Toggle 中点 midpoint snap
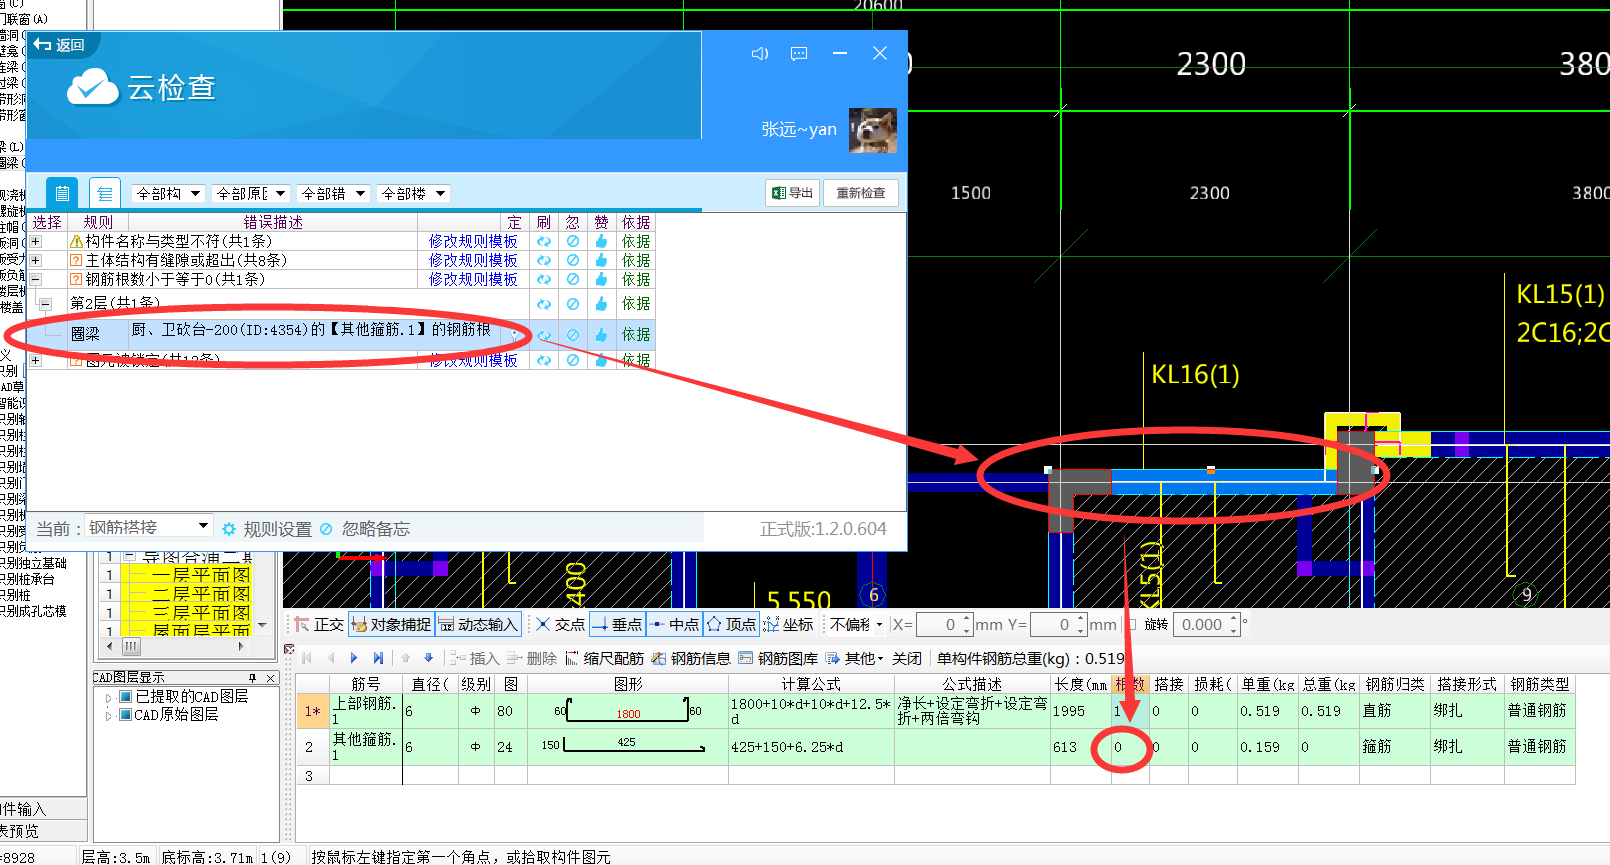 [x=674, y=624]
